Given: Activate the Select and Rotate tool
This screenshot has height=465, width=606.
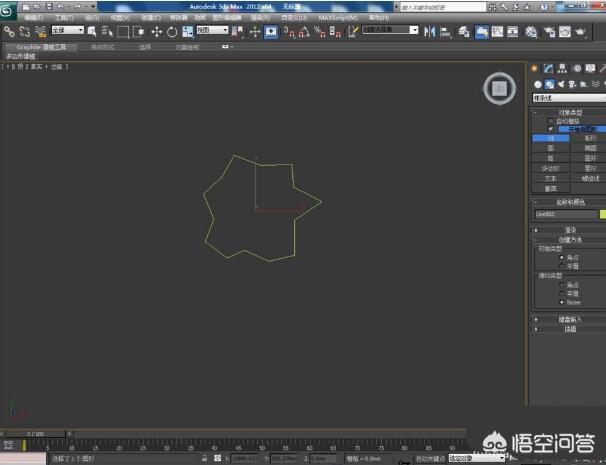Looking at the screenshot, I should (x=172, y=32).
